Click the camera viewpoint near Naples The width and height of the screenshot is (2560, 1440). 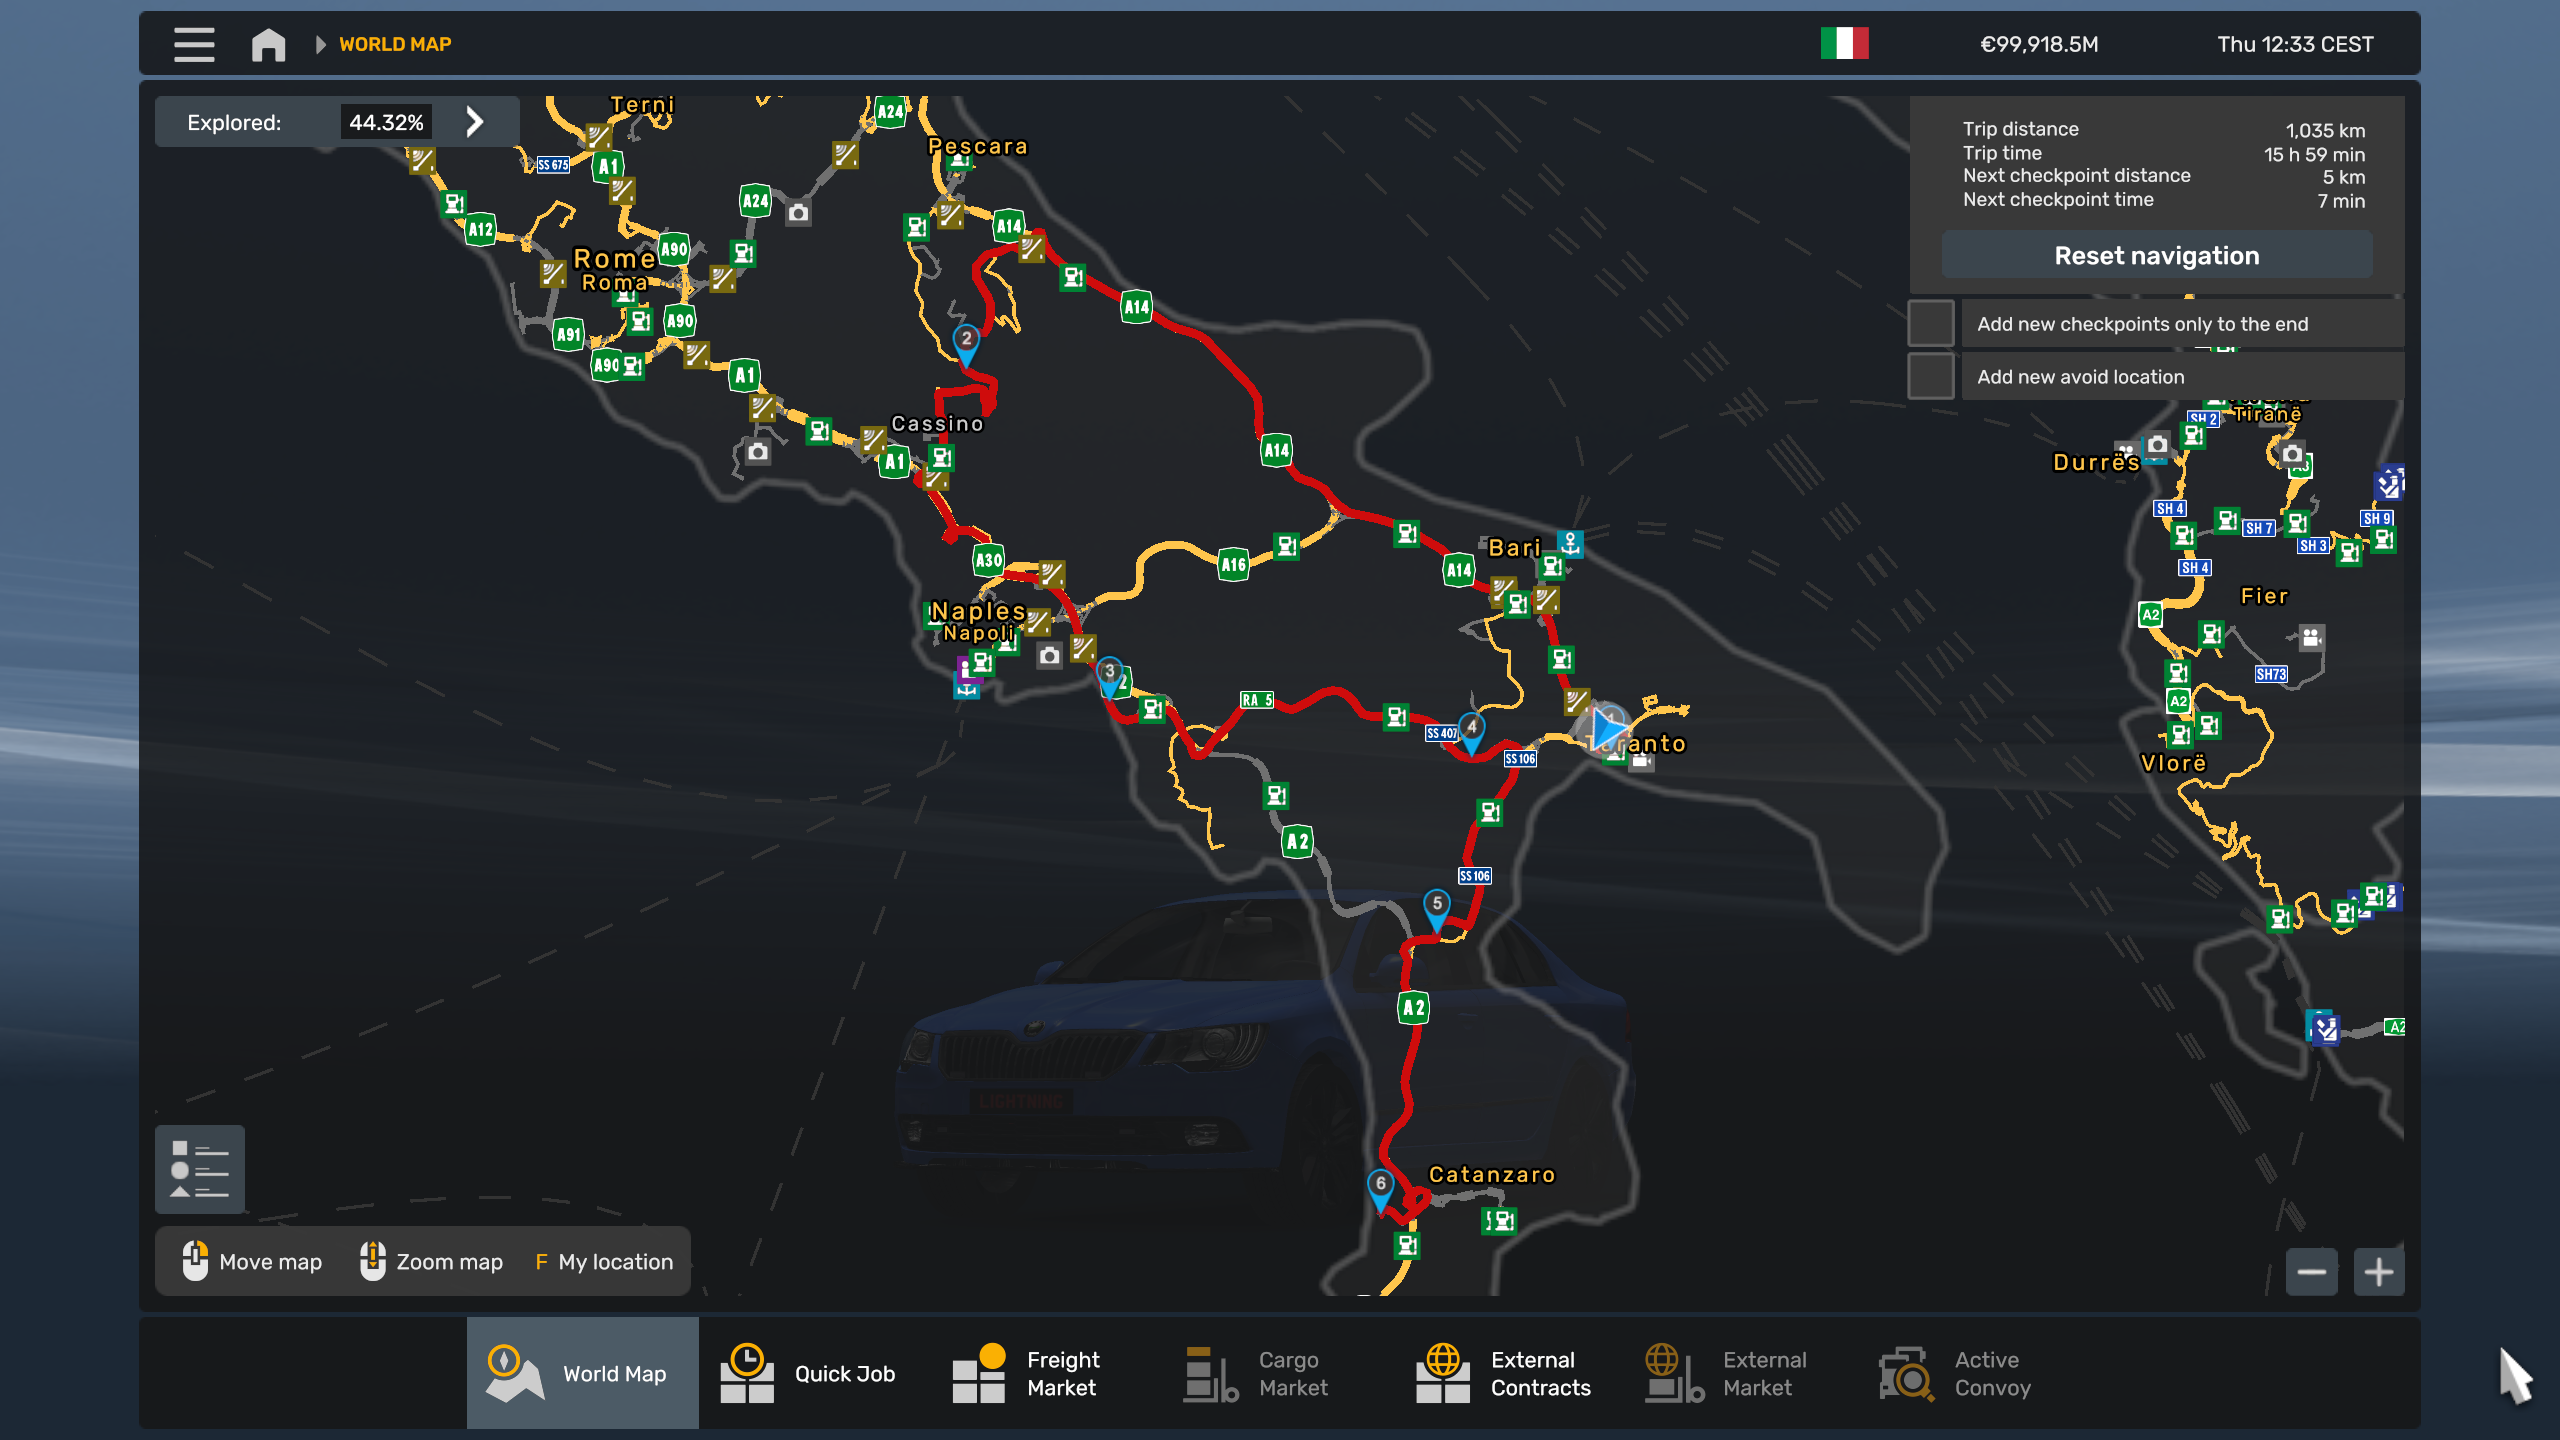(1049, 656)
